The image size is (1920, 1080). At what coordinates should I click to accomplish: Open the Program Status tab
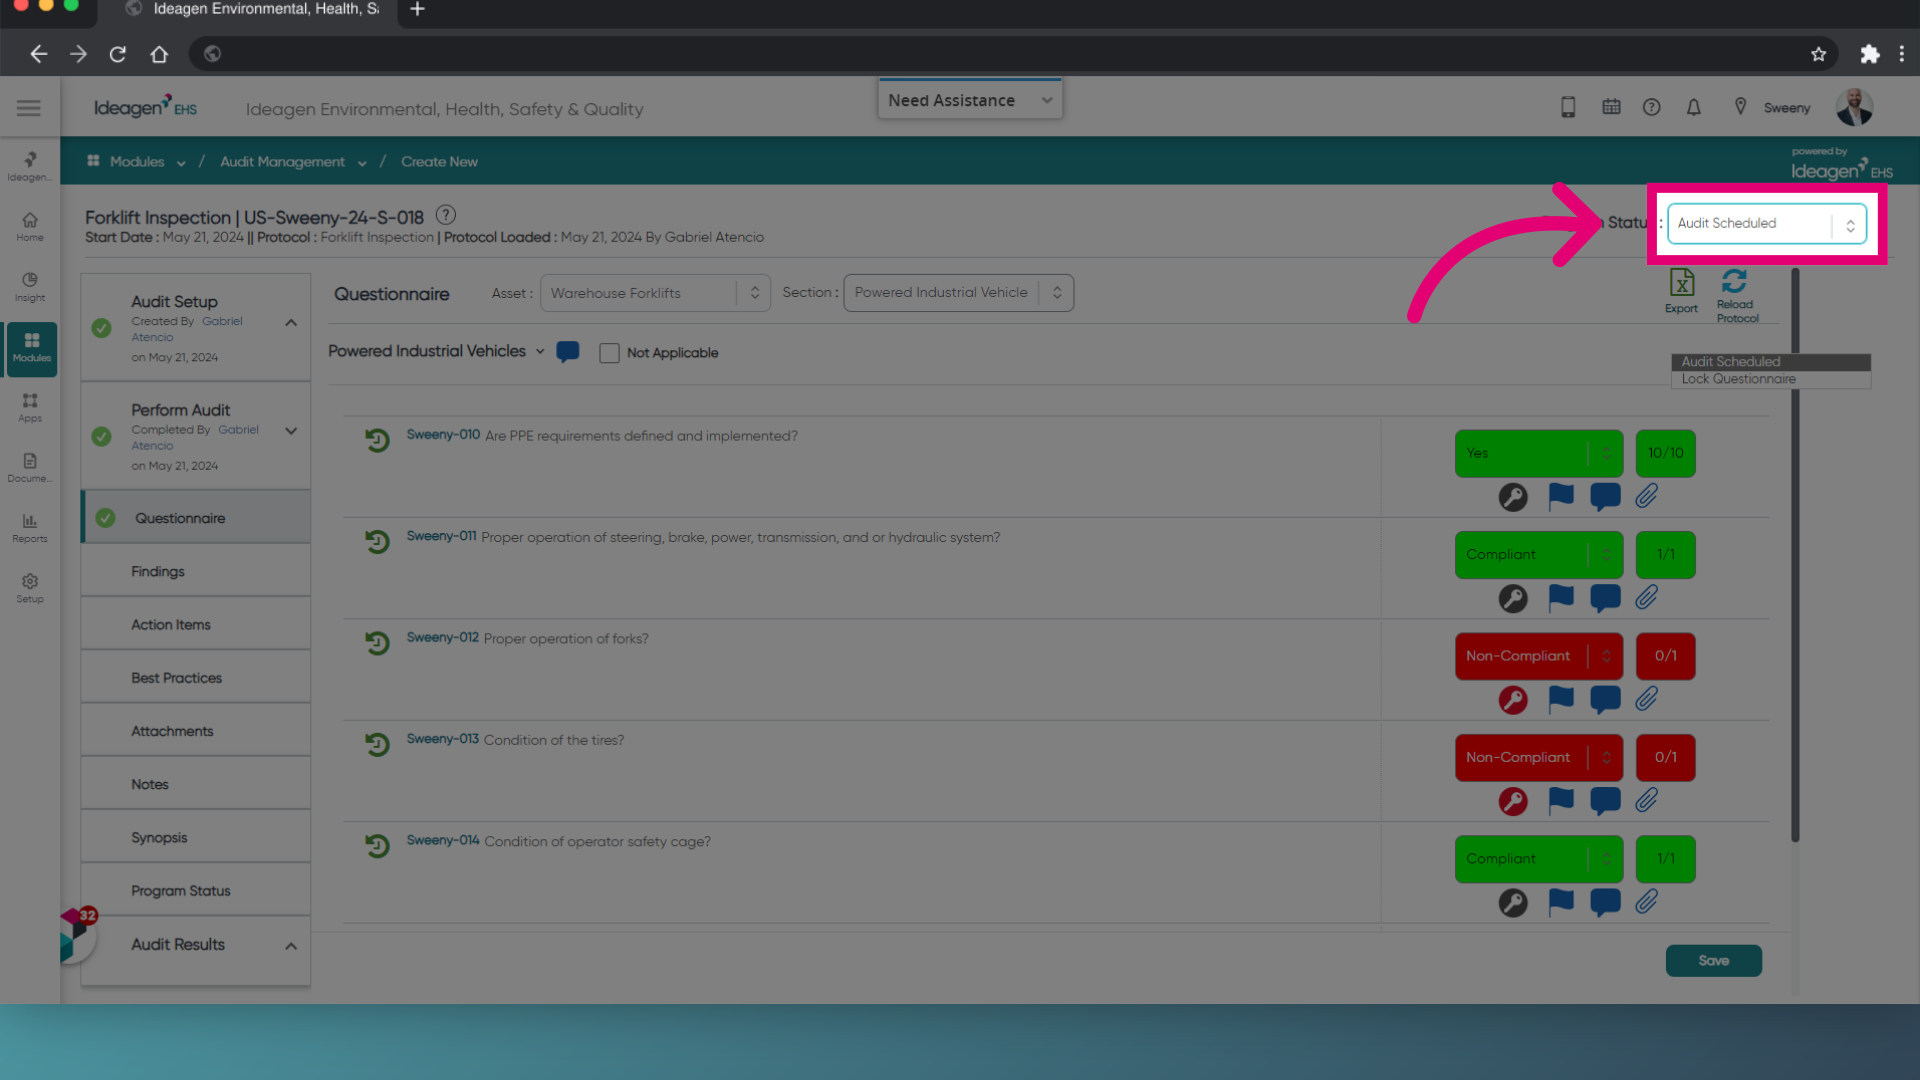(x=196, y=891)
